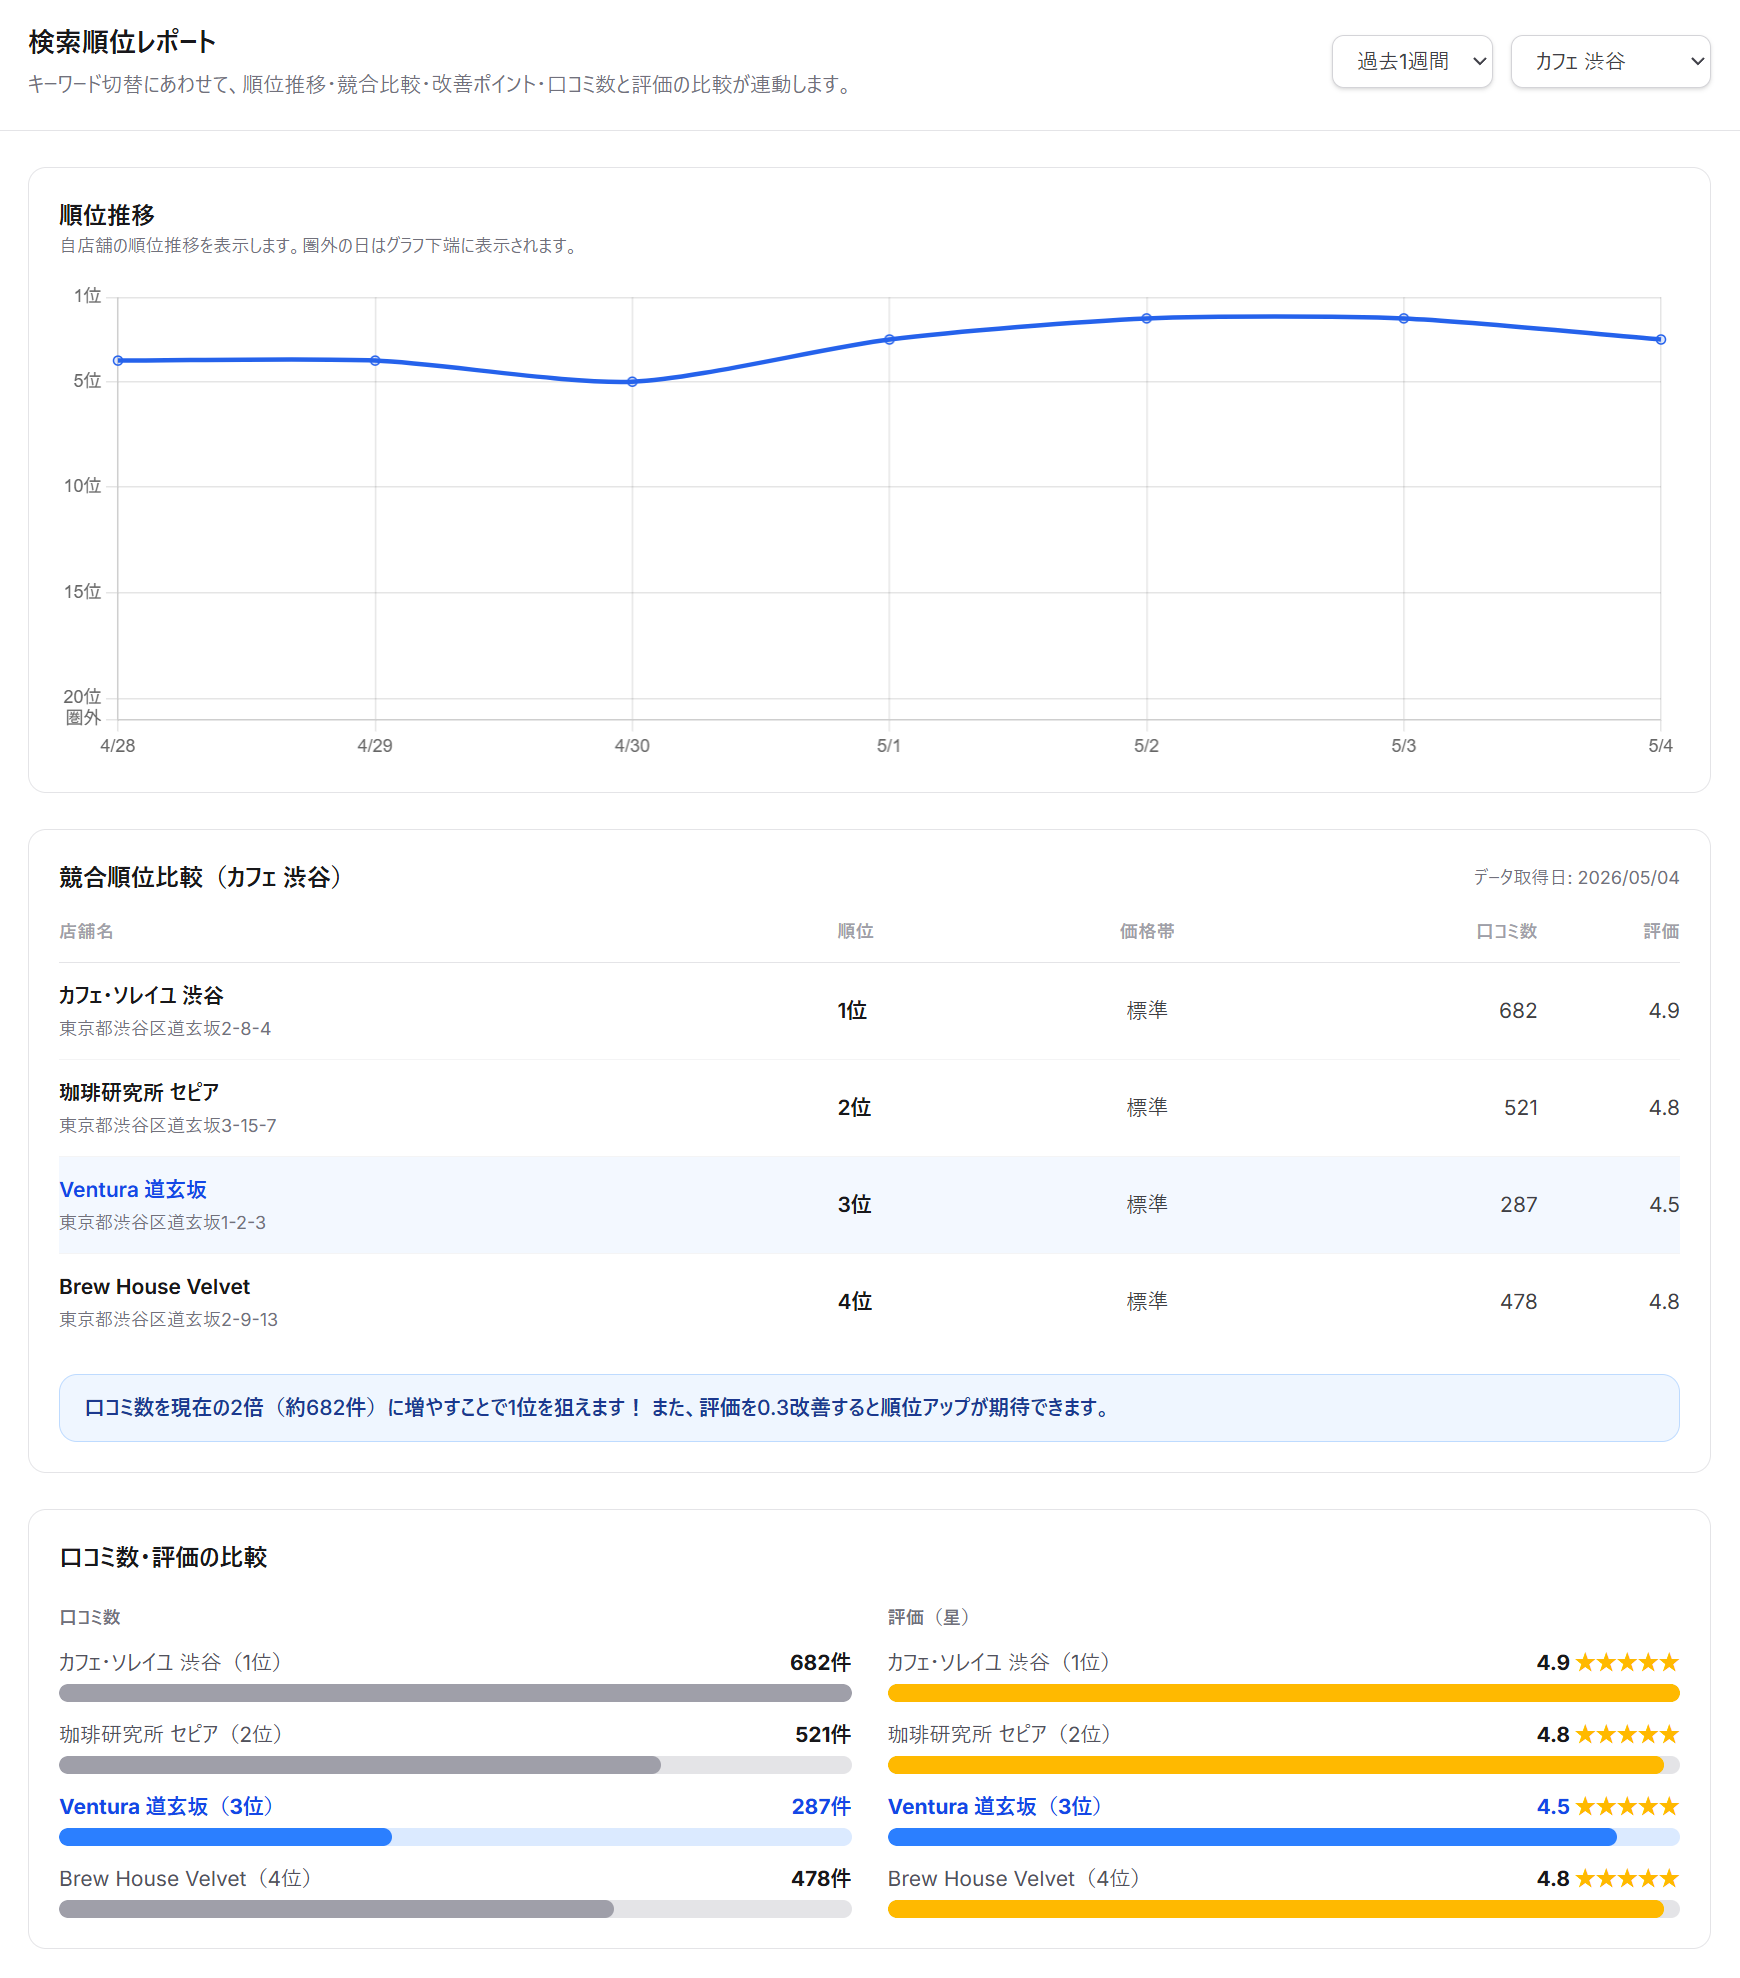1740x1978 pixels.
Task: Click address 東京都渋谷区道玄坂1-2-3
Action: tap(163, 1223)
